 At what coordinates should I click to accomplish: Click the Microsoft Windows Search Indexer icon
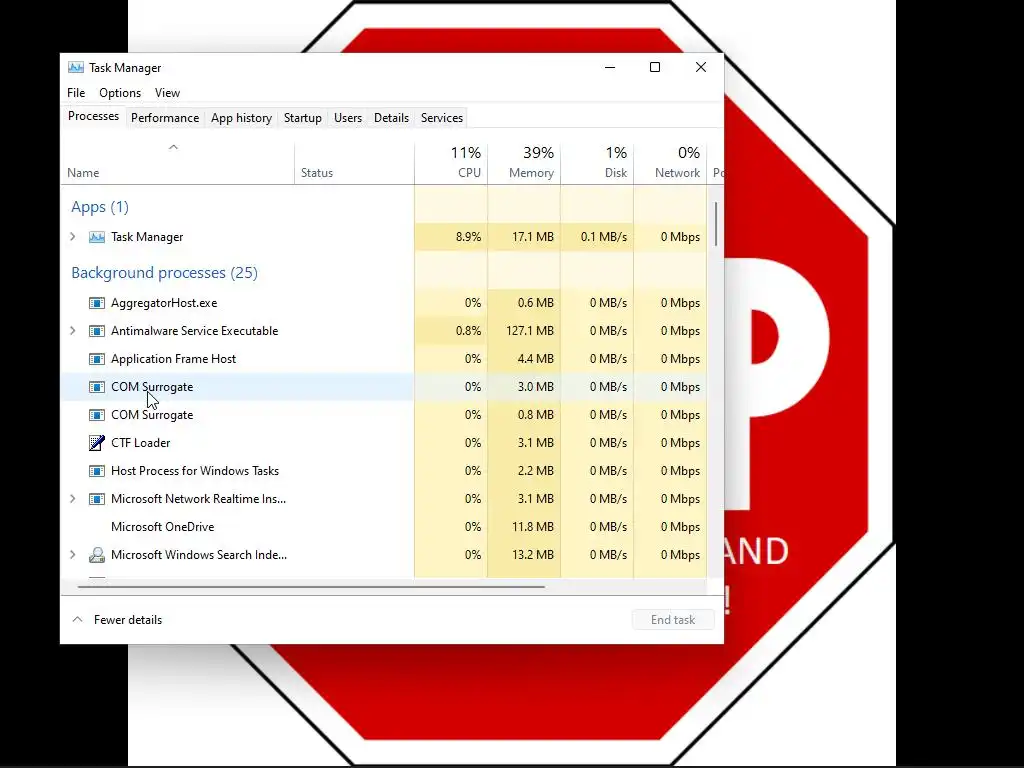tap(97, 555)
